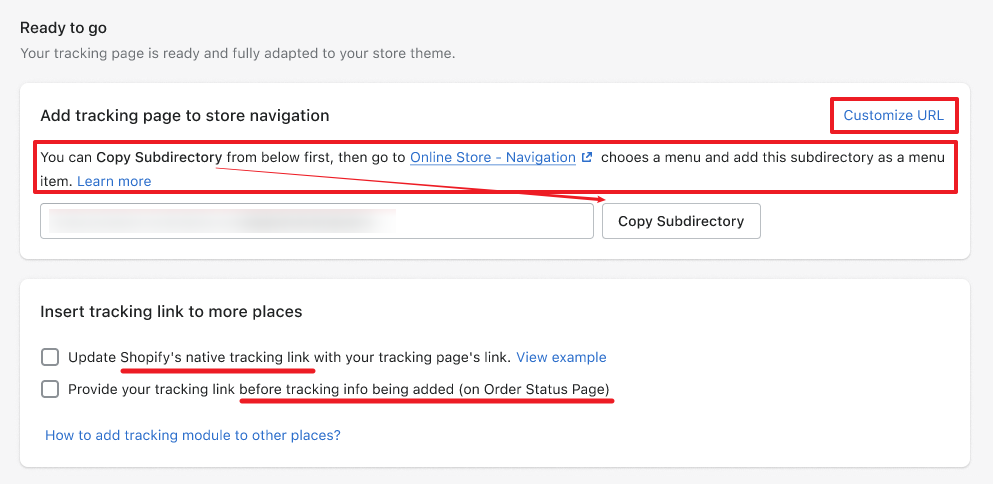The image size is (993, 484).
Task: Click the Customize URL link
Action: coord(893,115)
